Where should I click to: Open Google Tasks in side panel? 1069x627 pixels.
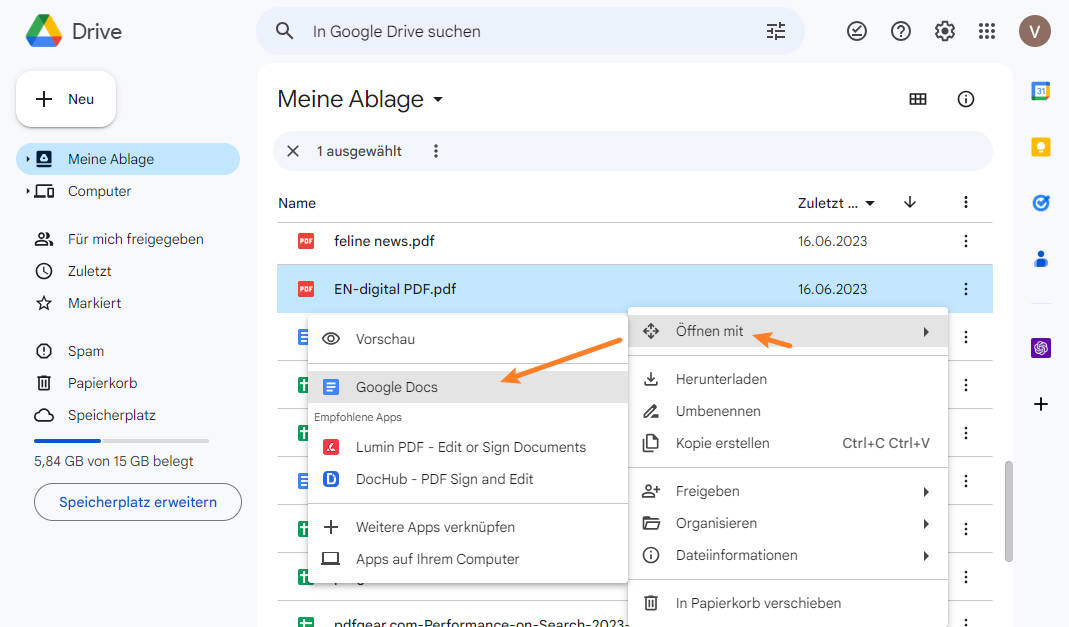tap(1040, 202)
